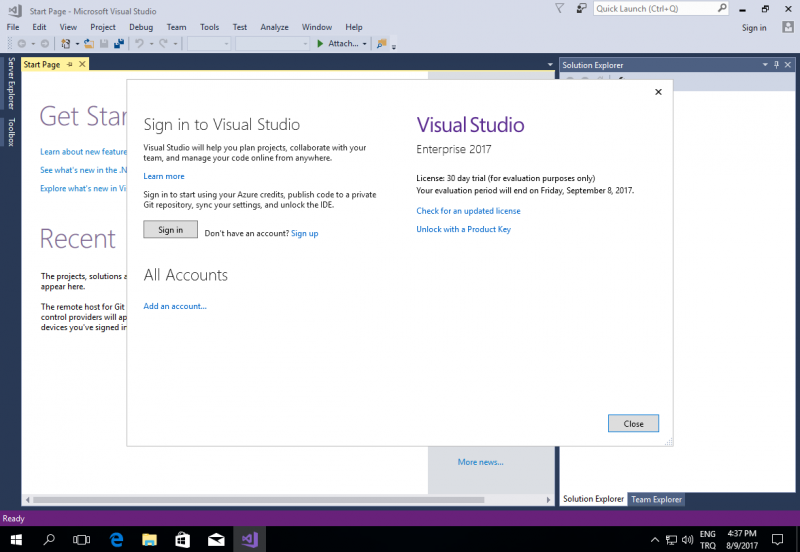Click the green Attach play icon

click(320, 44)
